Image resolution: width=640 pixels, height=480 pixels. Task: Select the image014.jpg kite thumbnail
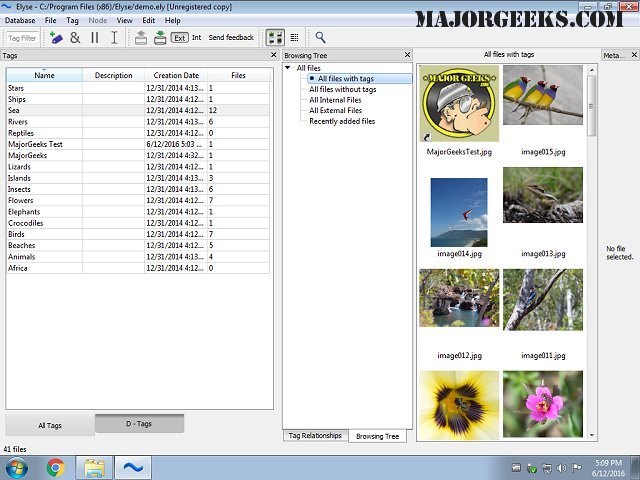click(459, 212)
